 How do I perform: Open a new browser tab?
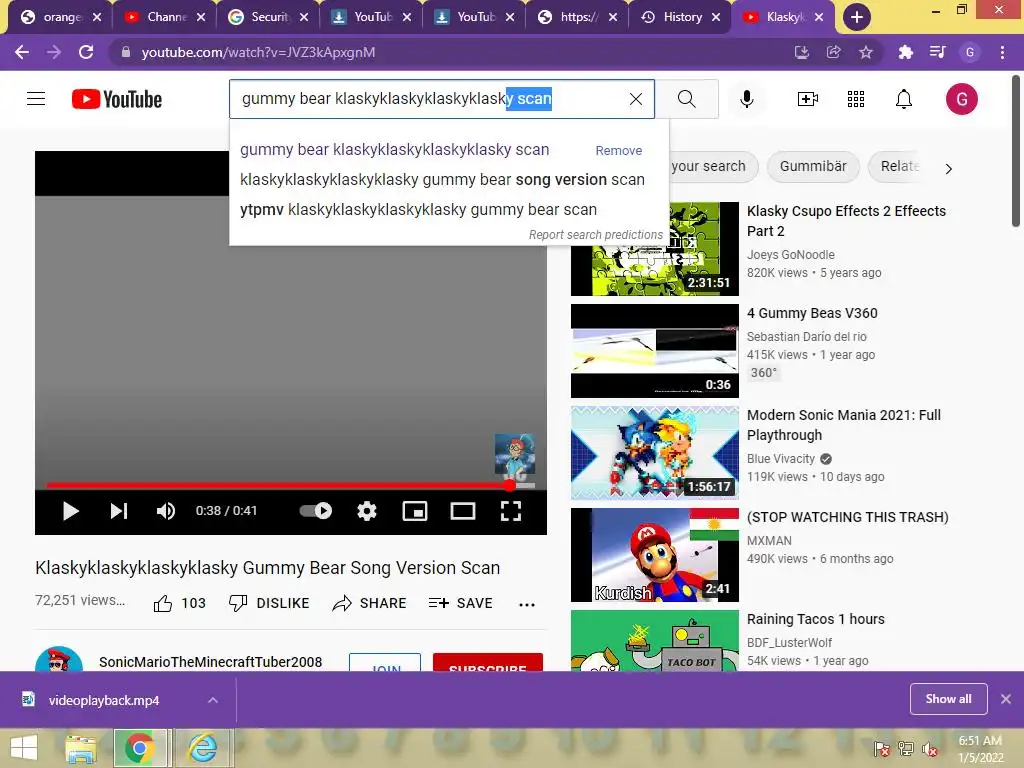pos(857,17)
